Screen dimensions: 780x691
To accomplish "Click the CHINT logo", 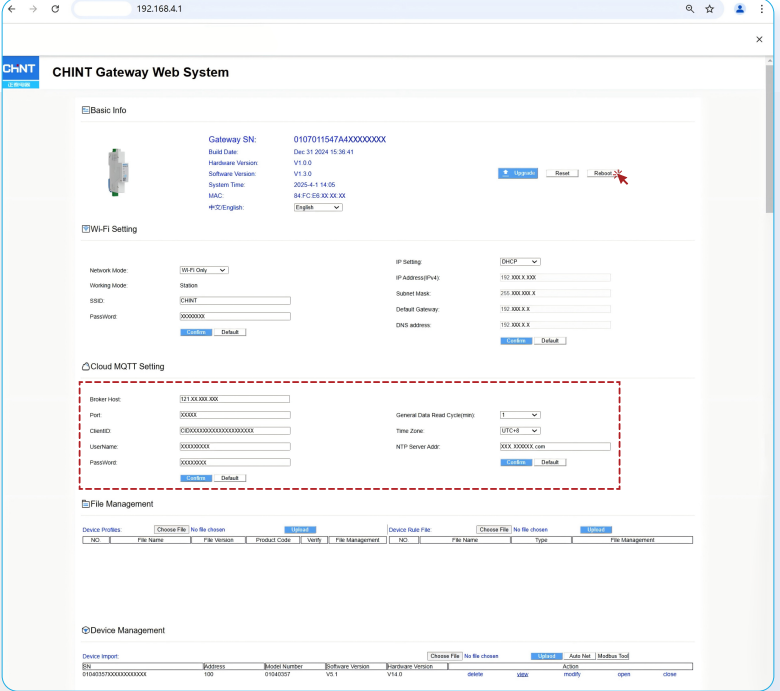I will [20, 72].
